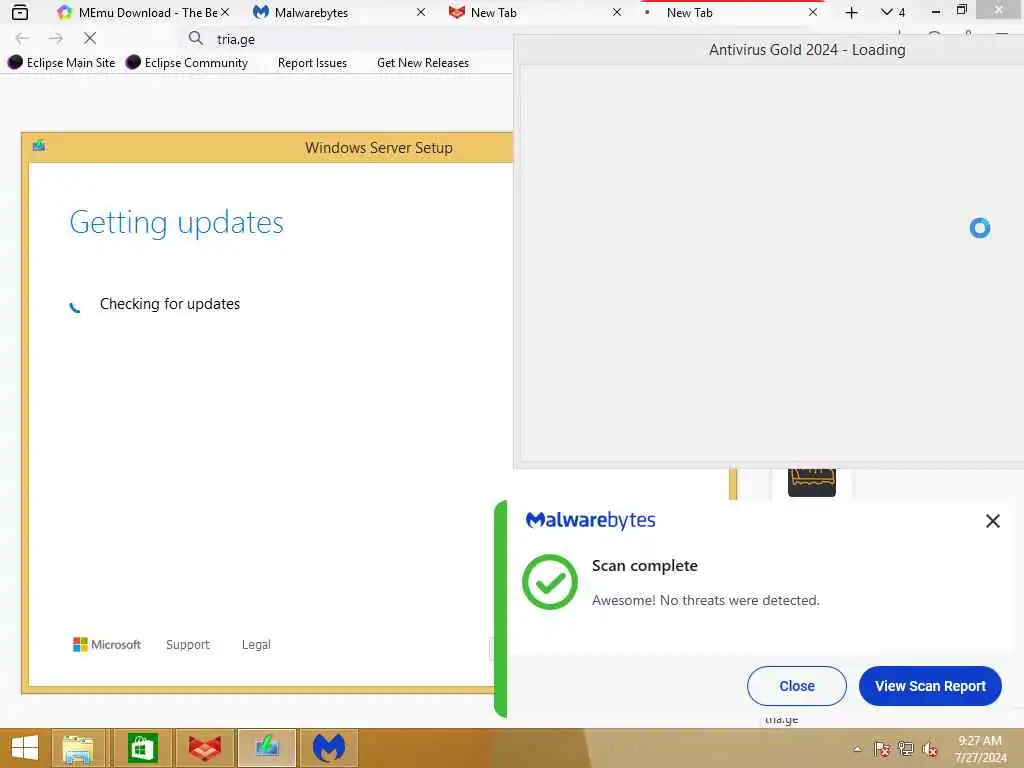Open the clock showing 9:27 AM
Viewport: 1024px width, 768px height.
coord(980,748)
